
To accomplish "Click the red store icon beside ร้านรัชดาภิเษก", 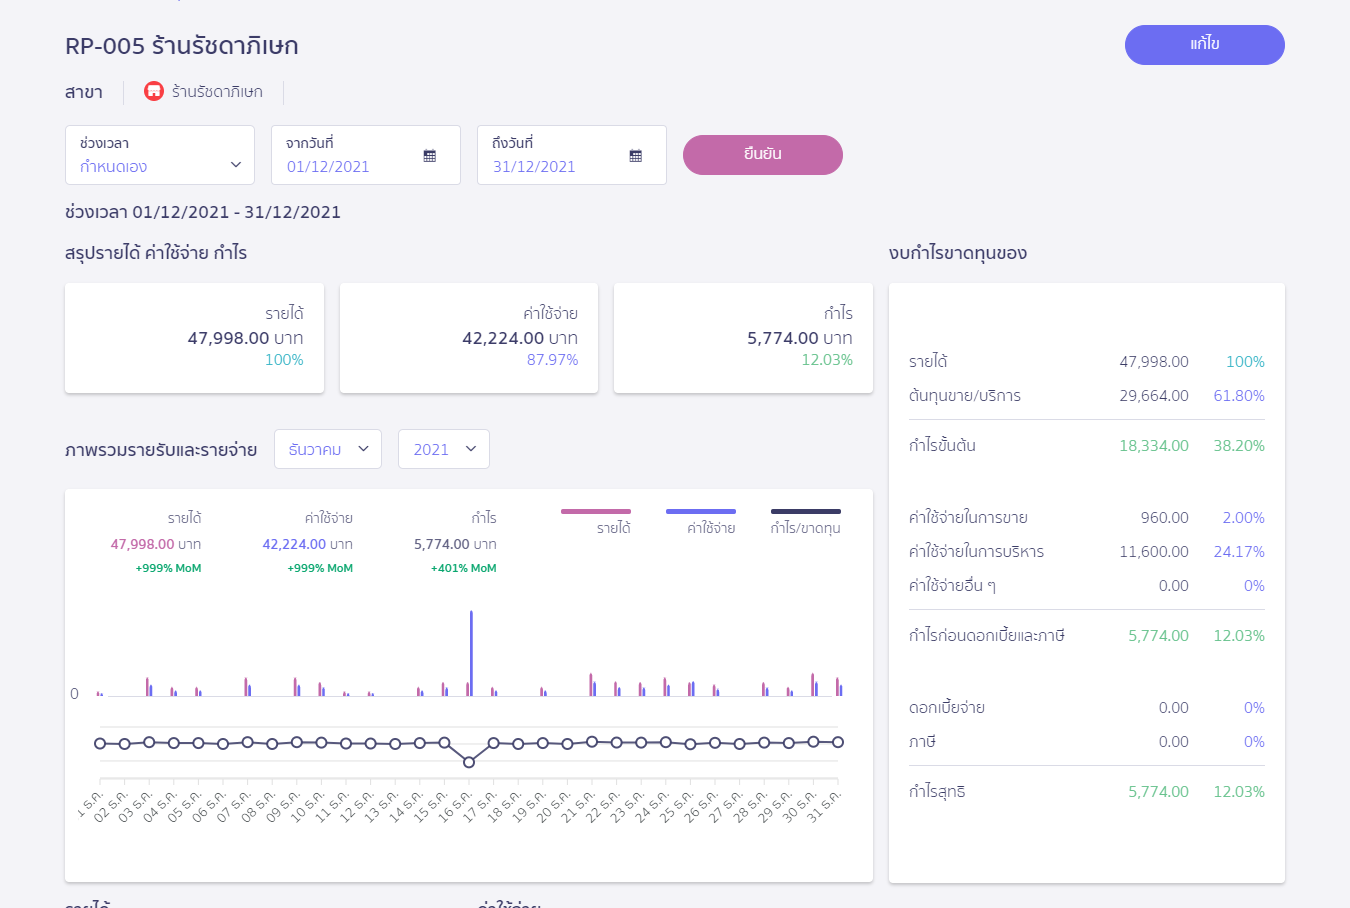I will (154, 92).
